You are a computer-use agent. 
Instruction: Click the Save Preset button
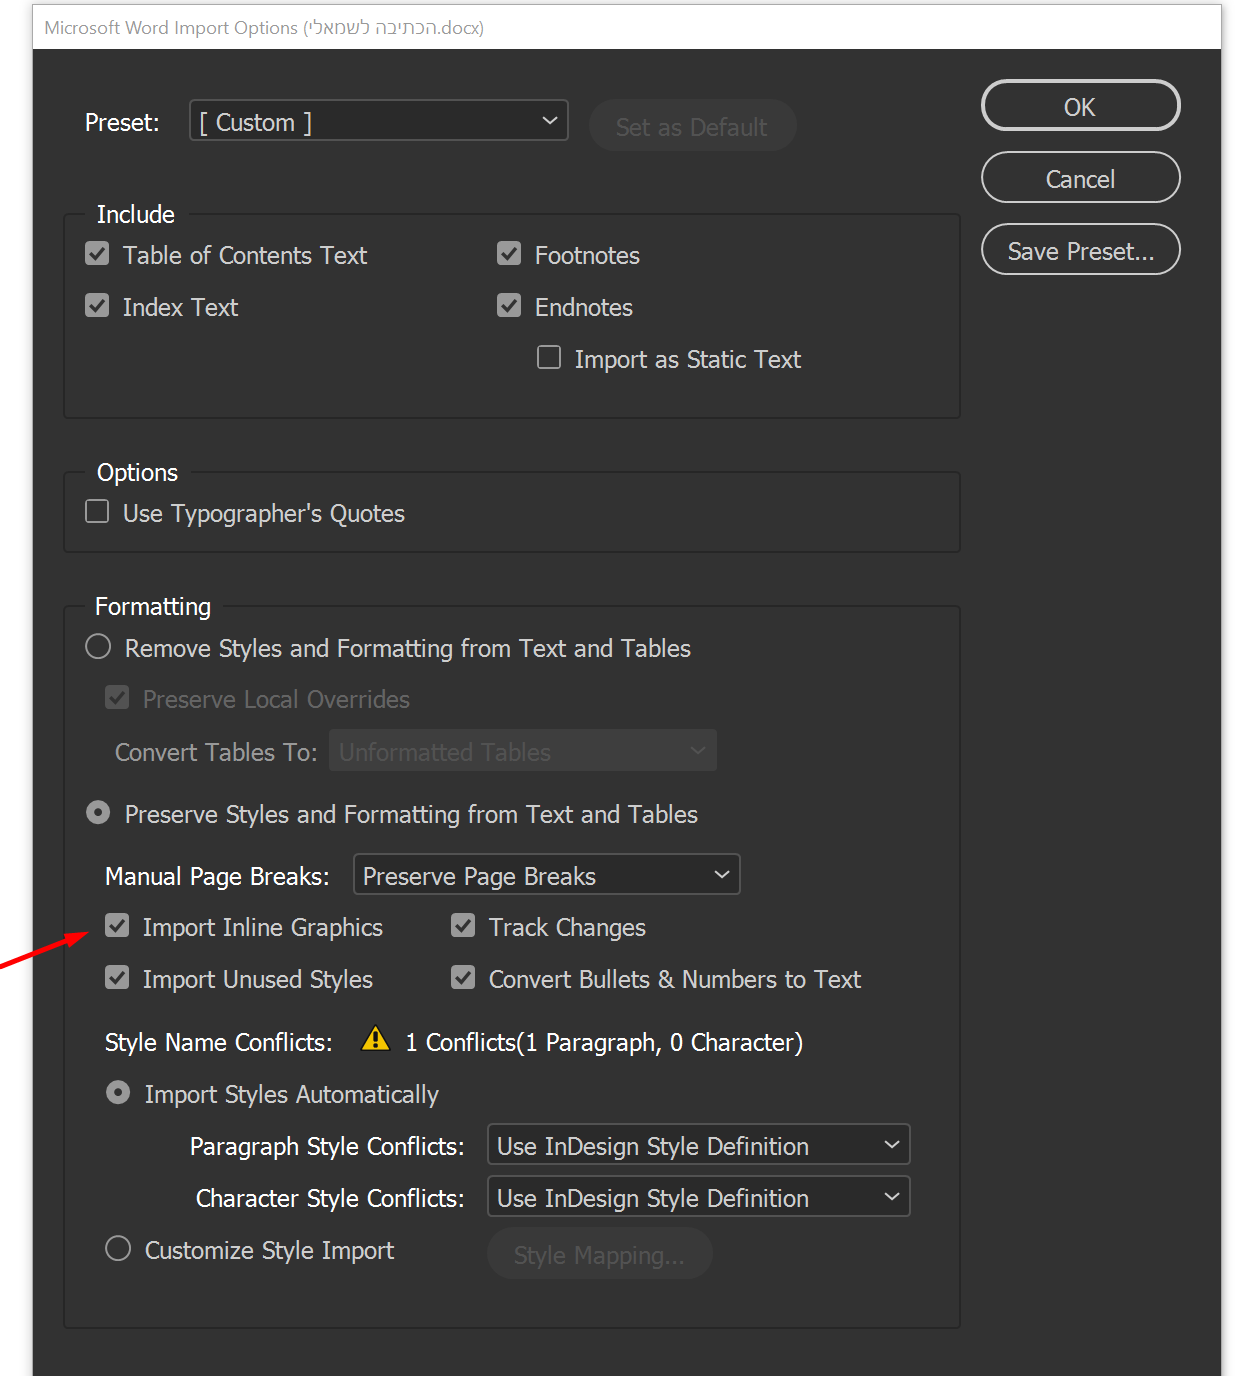(1080, 250)
